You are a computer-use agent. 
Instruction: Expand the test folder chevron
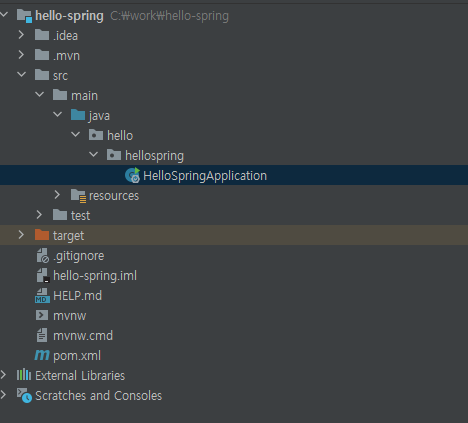coord(39,214)
